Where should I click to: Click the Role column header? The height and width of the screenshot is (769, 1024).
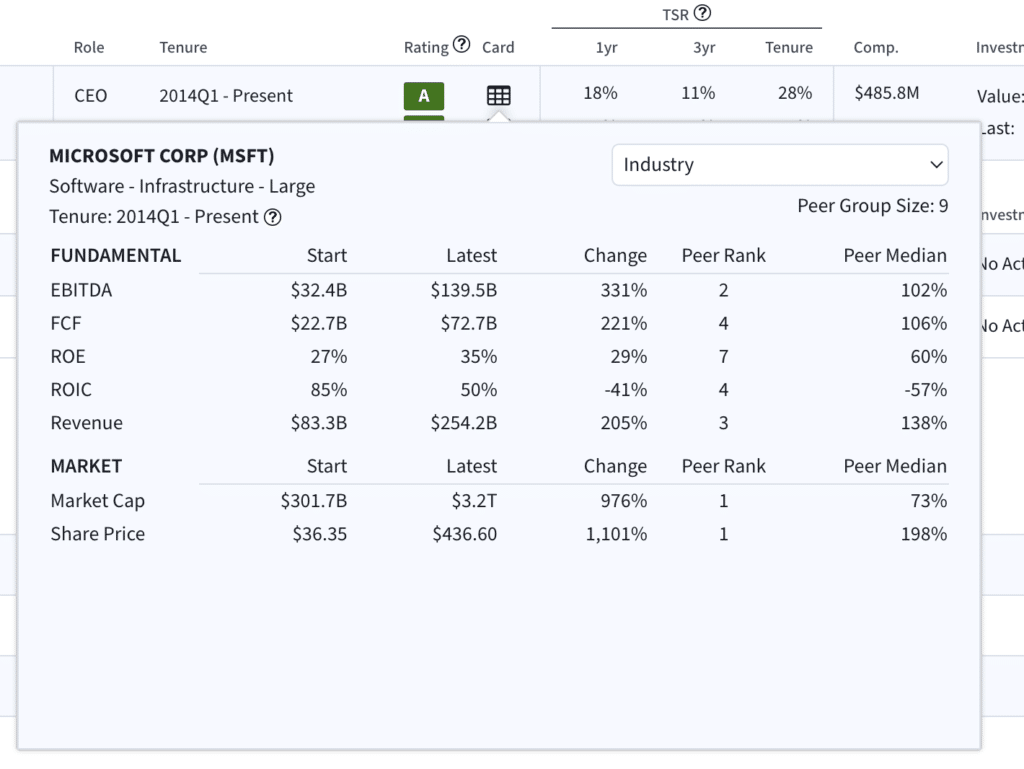[89, 48]
